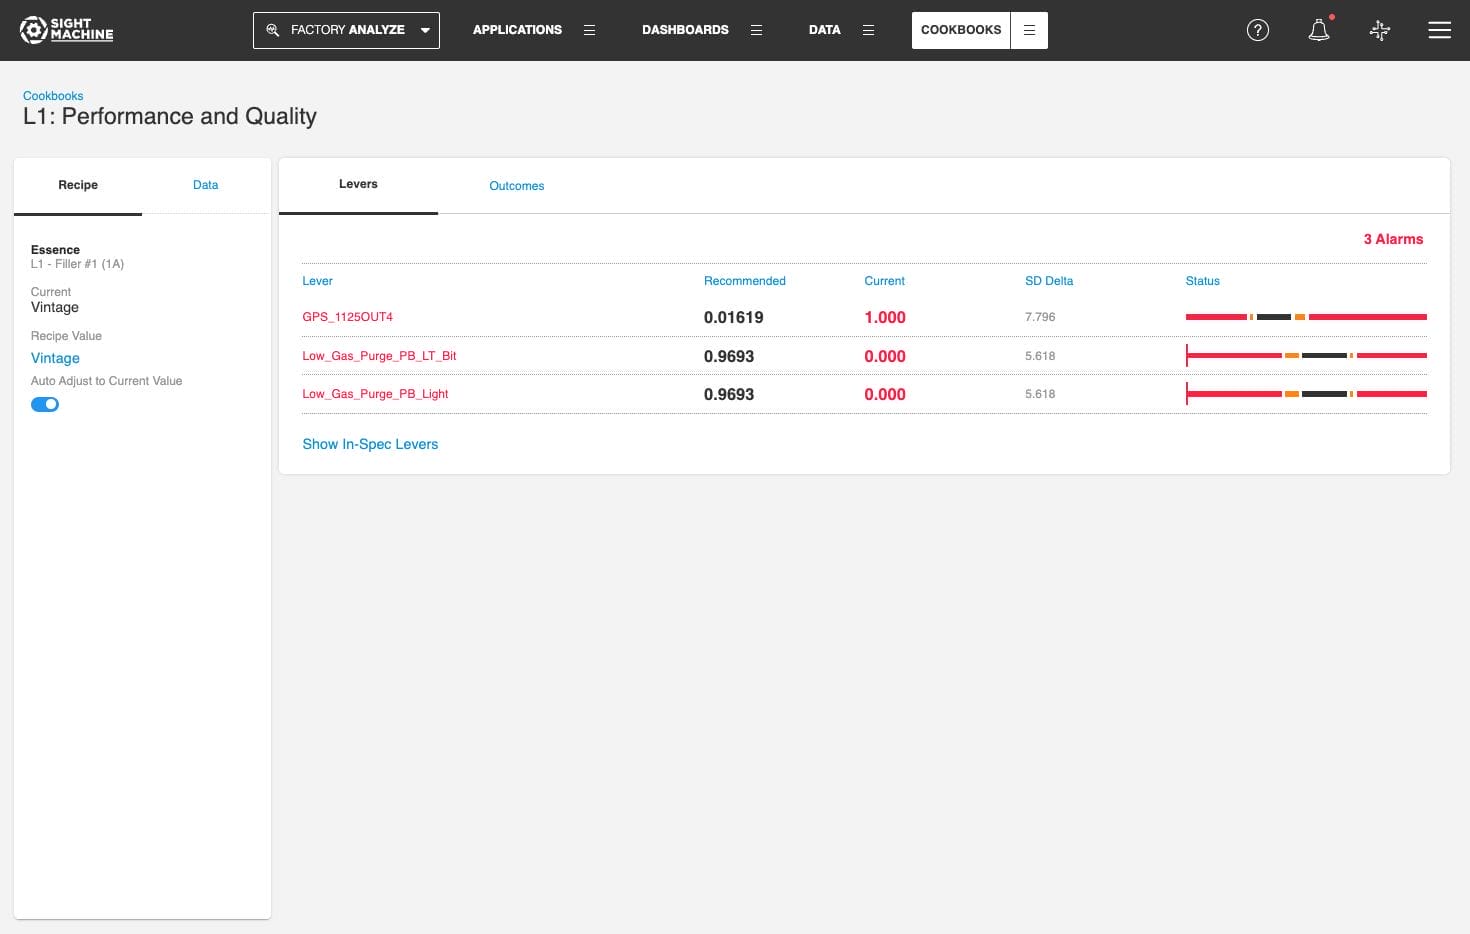Click the Vintage recipe value link

(x=55, y=358)
